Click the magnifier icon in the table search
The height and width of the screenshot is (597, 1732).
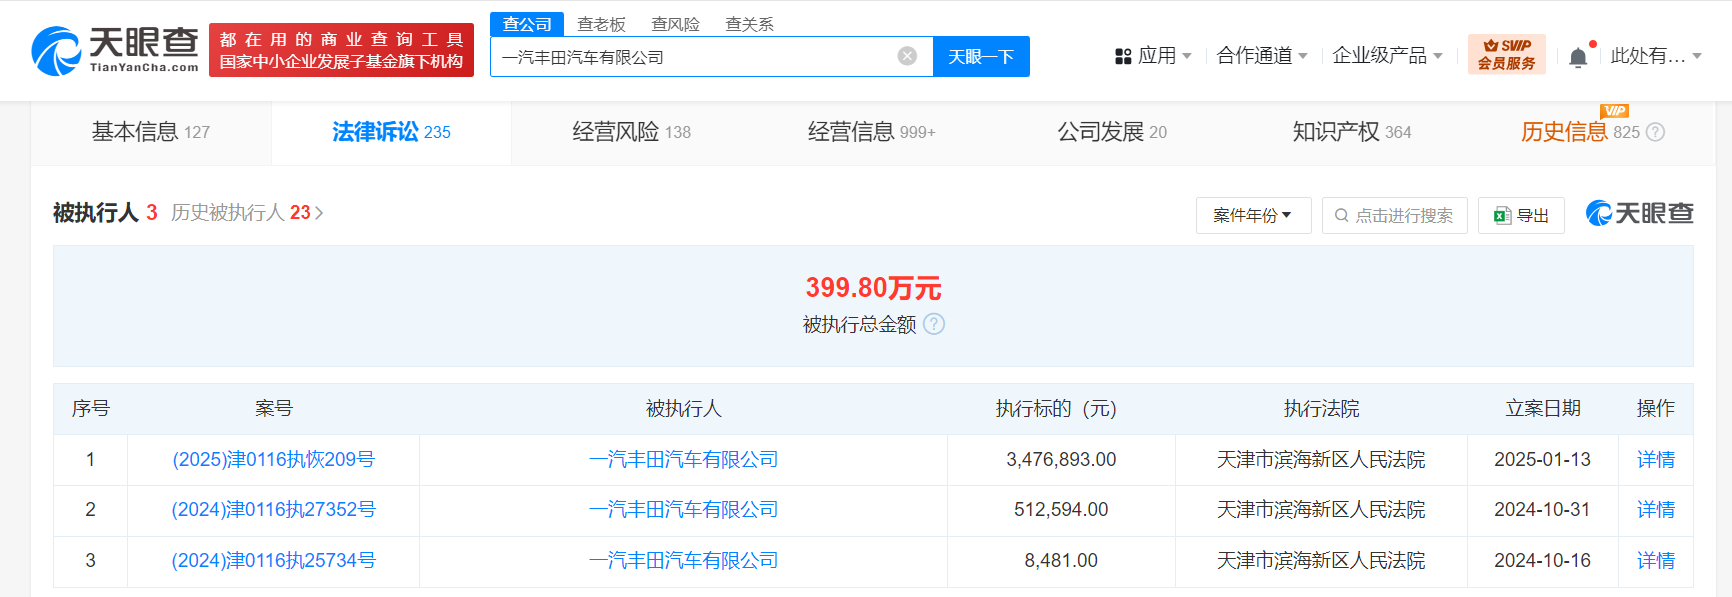pyautogui.click(x=1342, y=215)
